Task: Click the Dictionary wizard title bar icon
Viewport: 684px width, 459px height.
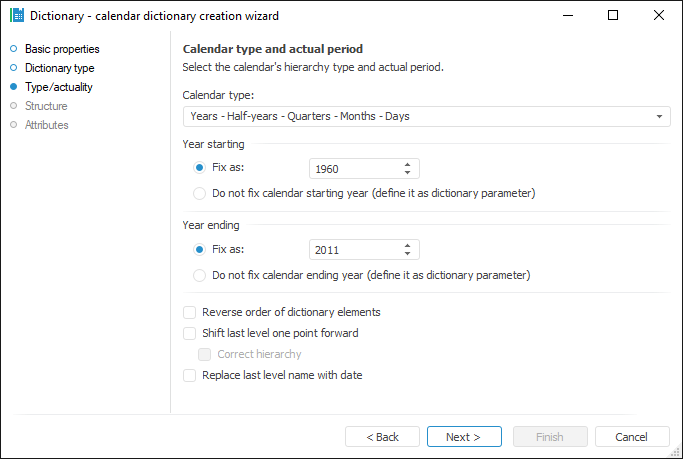Action: (17, 16)
